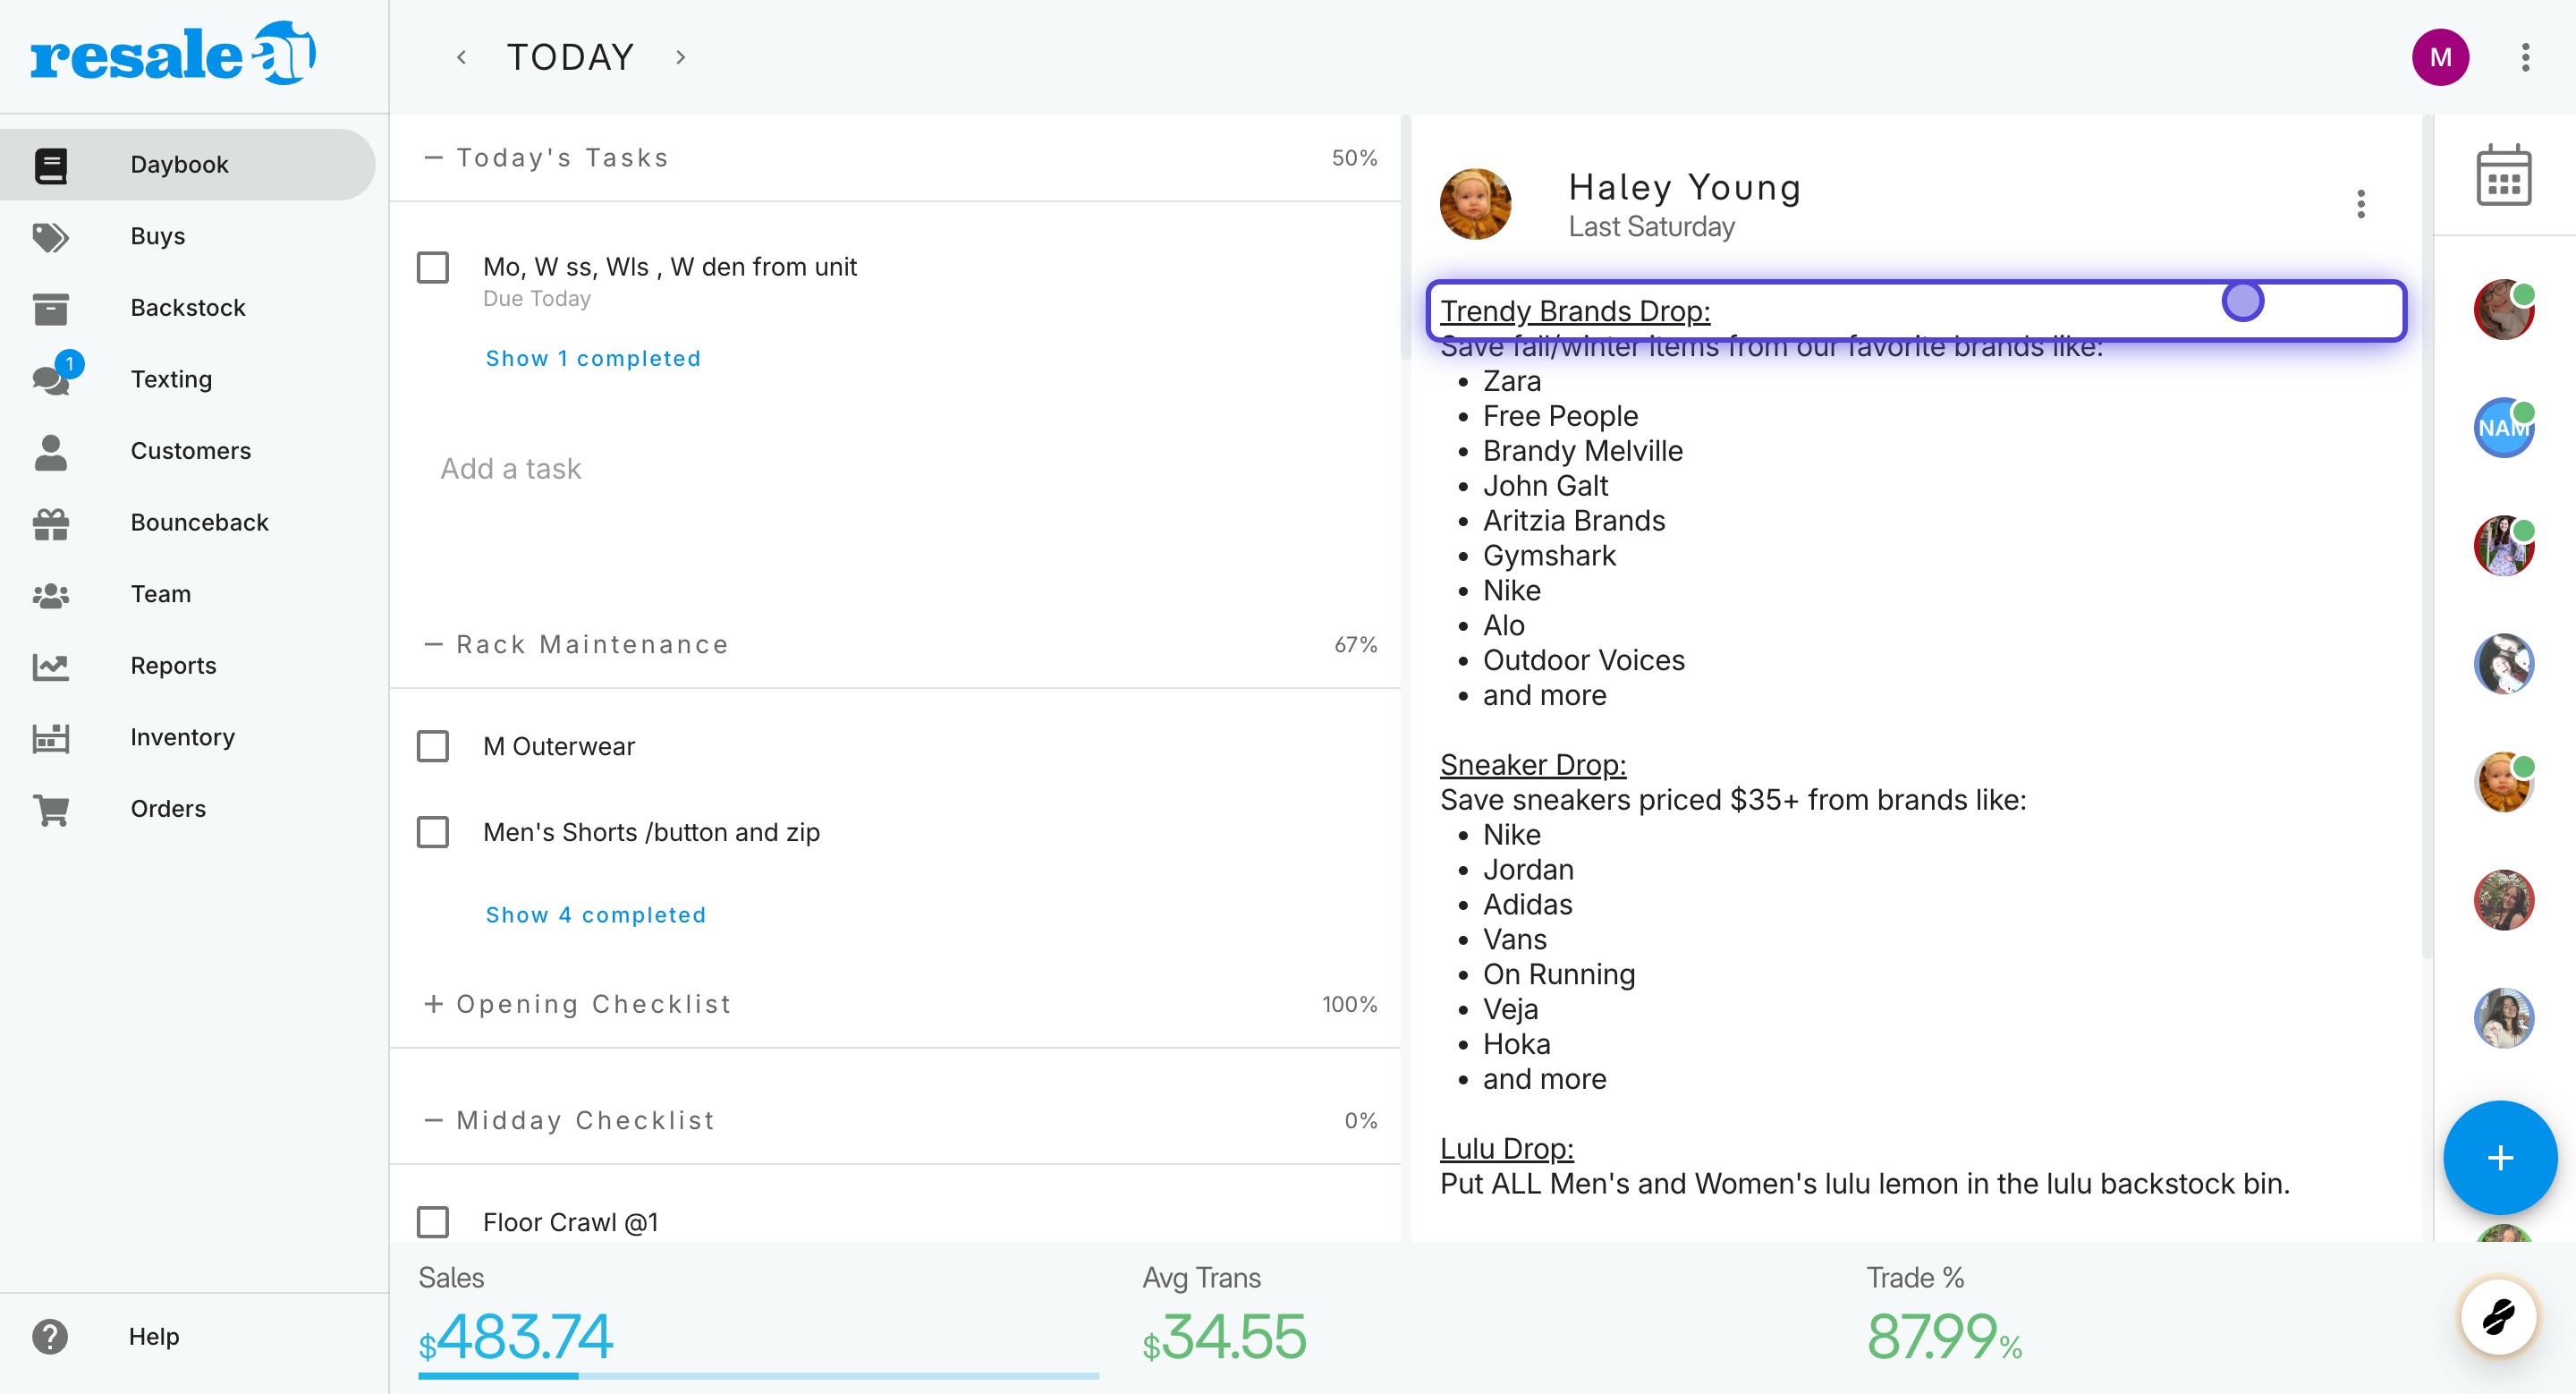Open the Team page
This screenshot has width=2576, height=1394.
coord(187,594)
